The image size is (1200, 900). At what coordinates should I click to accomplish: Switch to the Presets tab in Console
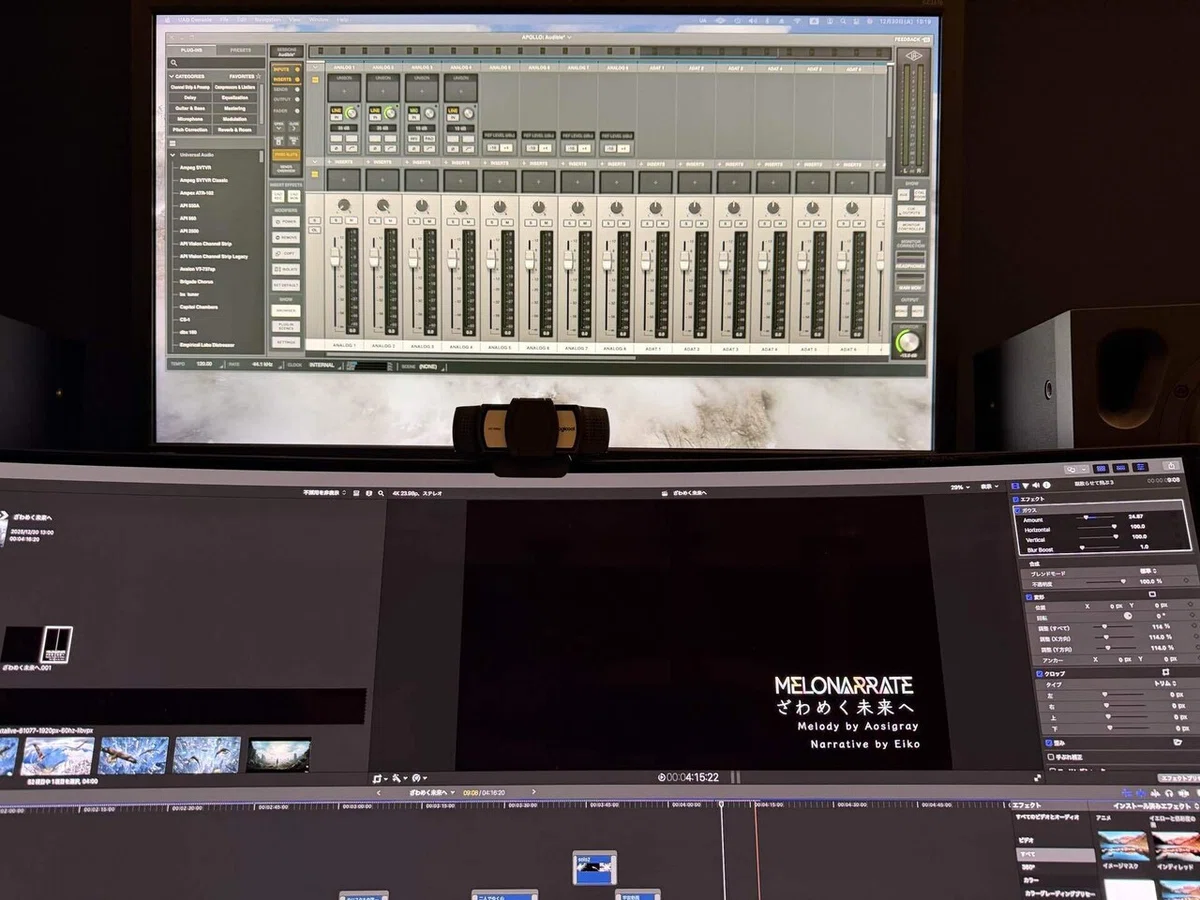point(241,49)
